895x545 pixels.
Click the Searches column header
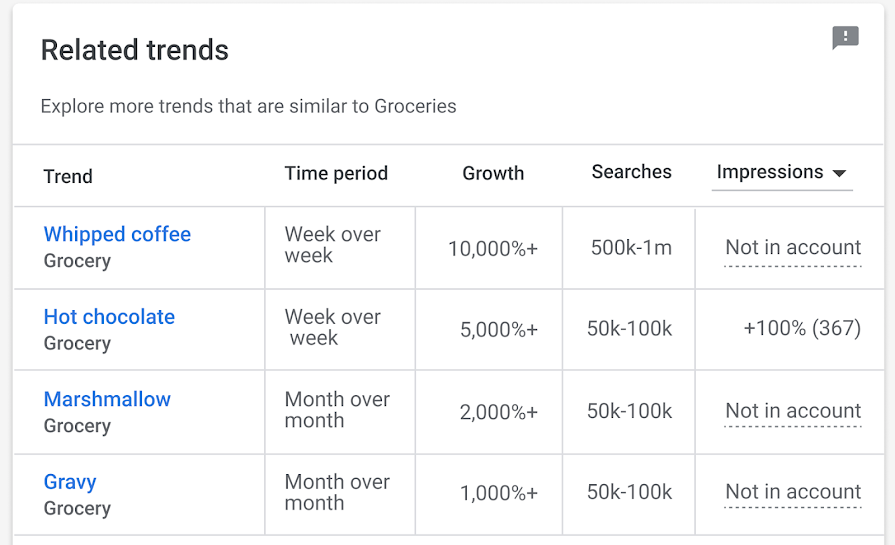click(631, 172)
